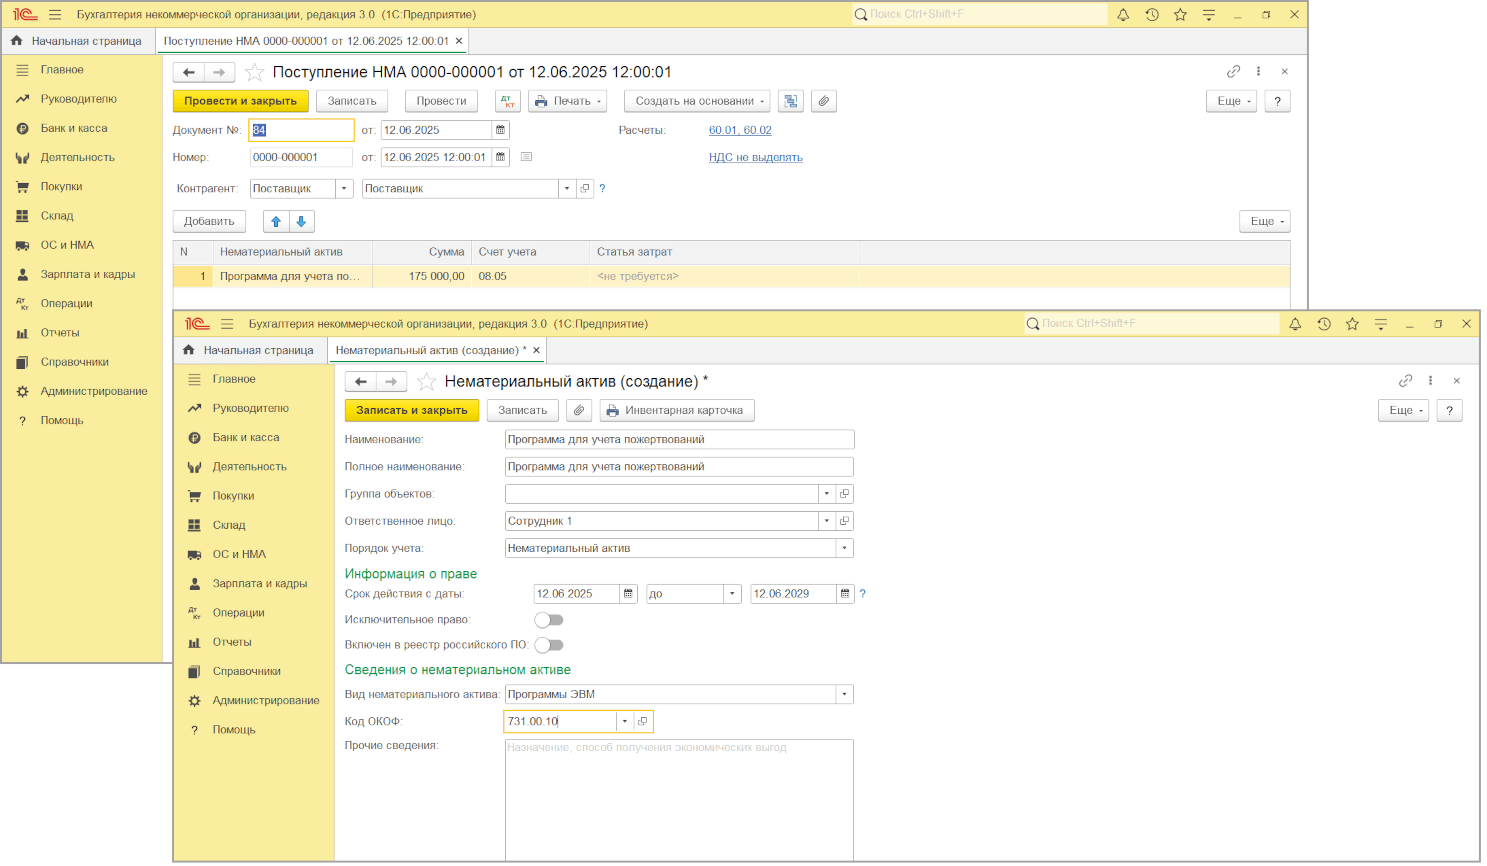Open document structure icon next to Создать на основании

point(791,101)
